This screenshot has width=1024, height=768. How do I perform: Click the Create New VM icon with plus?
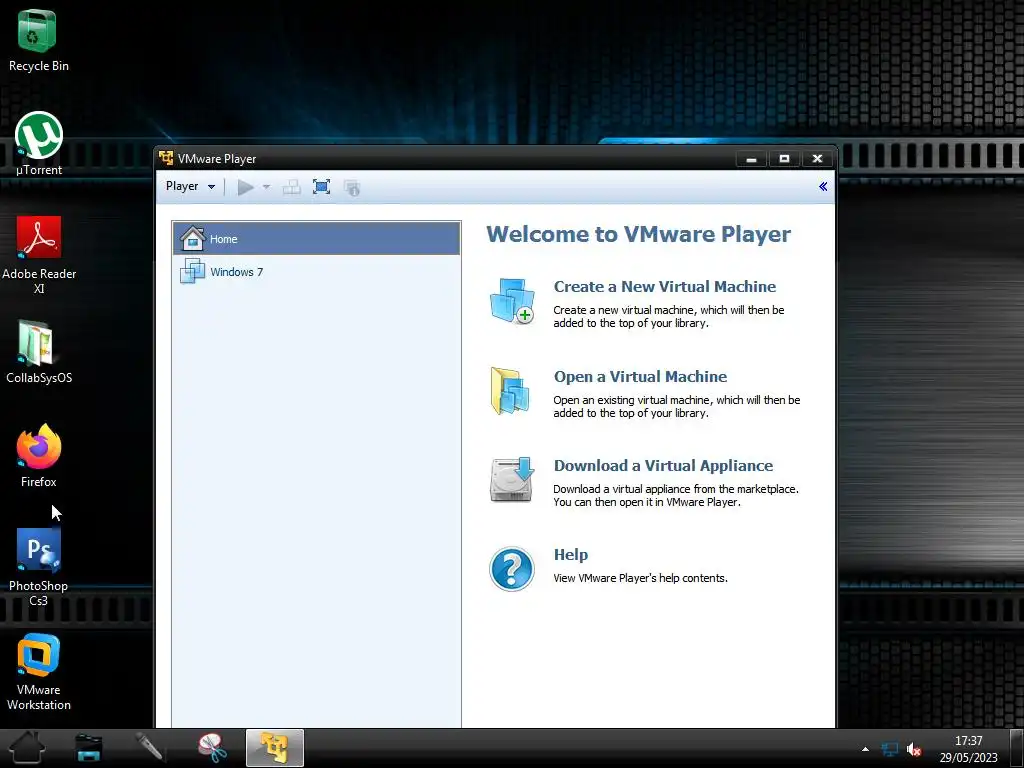click(512, 302)
